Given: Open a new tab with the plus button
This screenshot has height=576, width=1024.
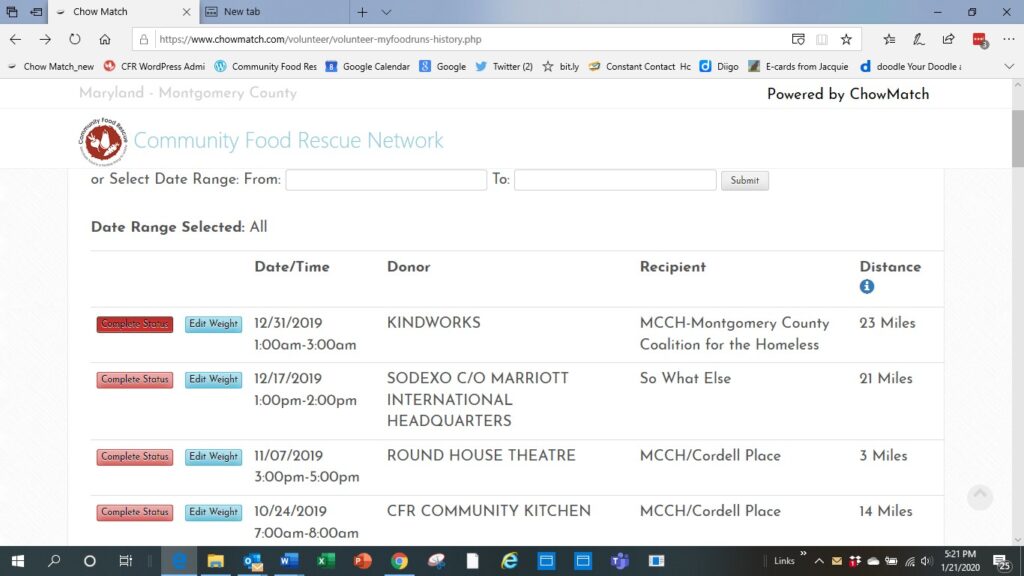Looking at the screenshot, I should coord(362,12).
